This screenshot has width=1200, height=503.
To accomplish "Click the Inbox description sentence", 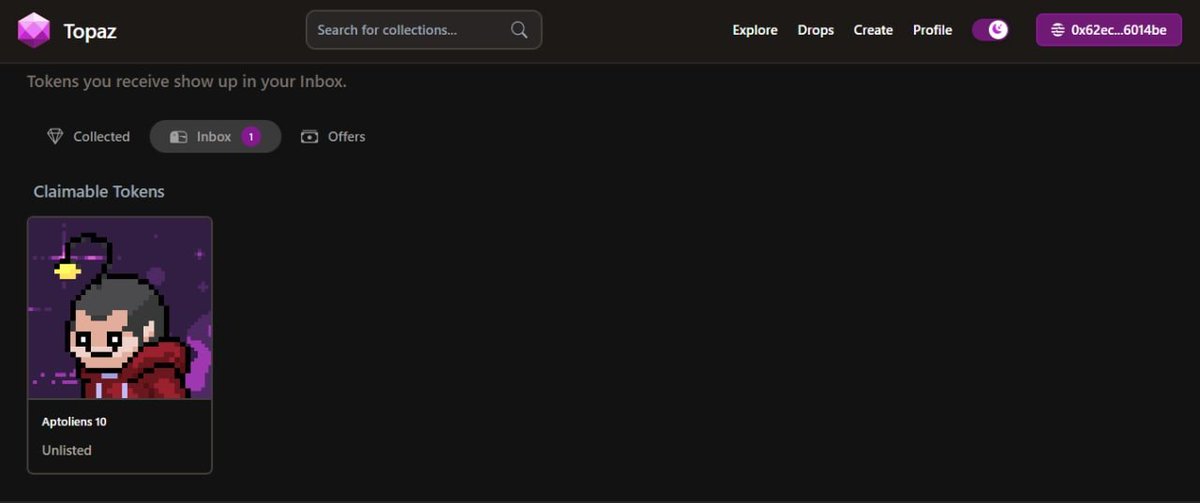I will tap(187, 82).
